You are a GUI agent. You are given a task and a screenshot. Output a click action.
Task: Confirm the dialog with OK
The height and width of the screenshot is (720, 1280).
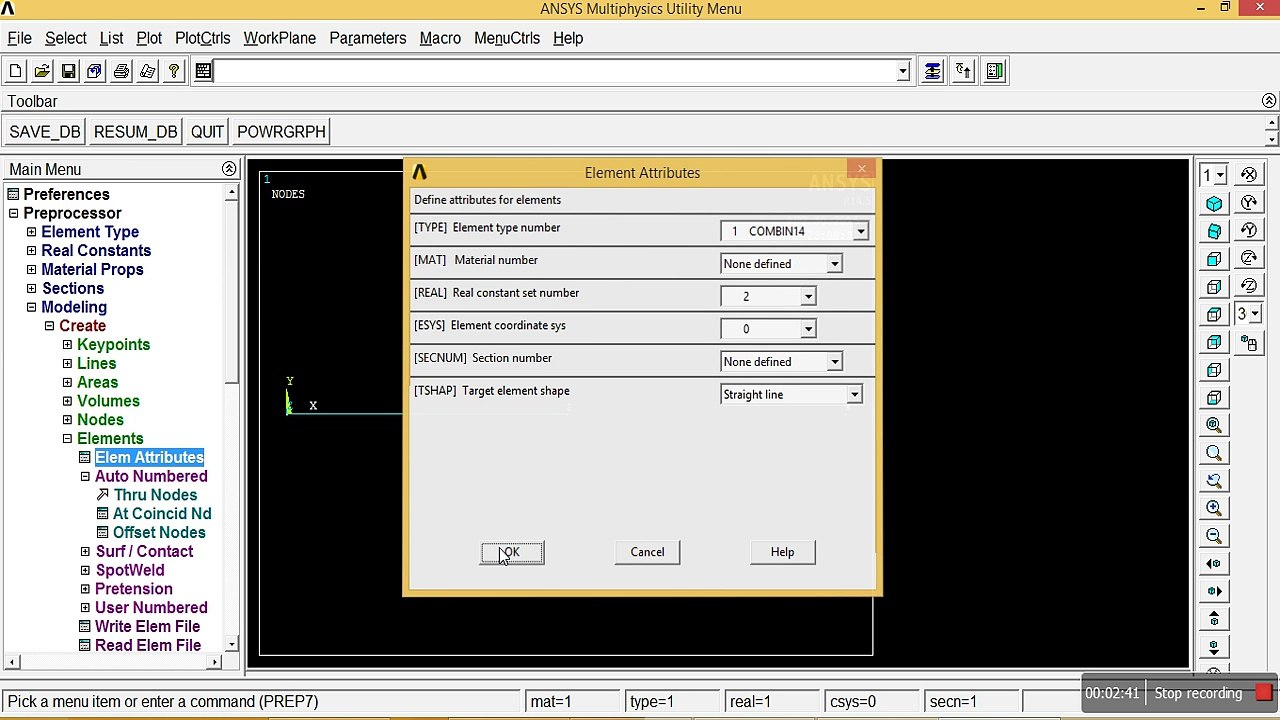click(x=512, y=552)
